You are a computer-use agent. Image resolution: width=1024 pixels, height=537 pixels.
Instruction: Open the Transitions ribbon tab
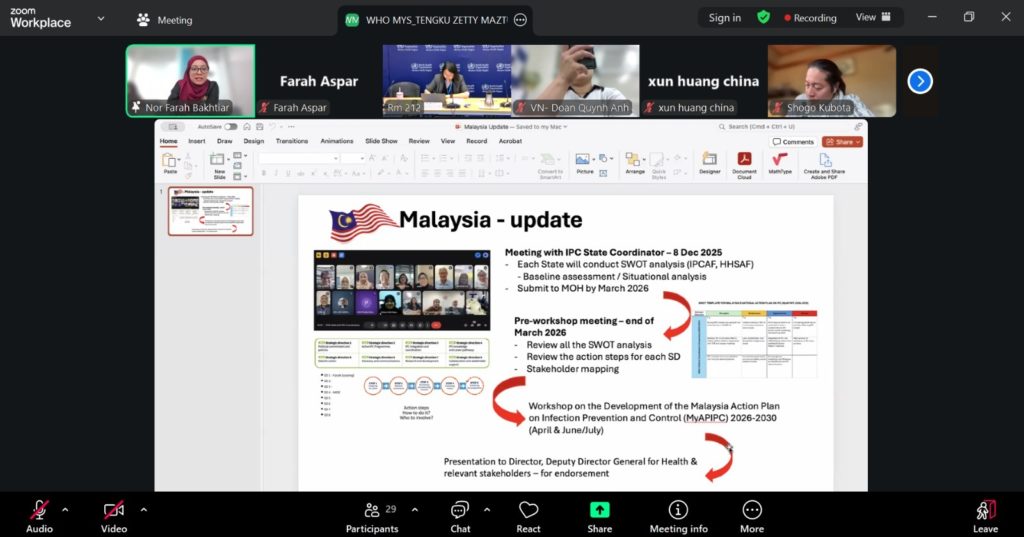(291, 141)
